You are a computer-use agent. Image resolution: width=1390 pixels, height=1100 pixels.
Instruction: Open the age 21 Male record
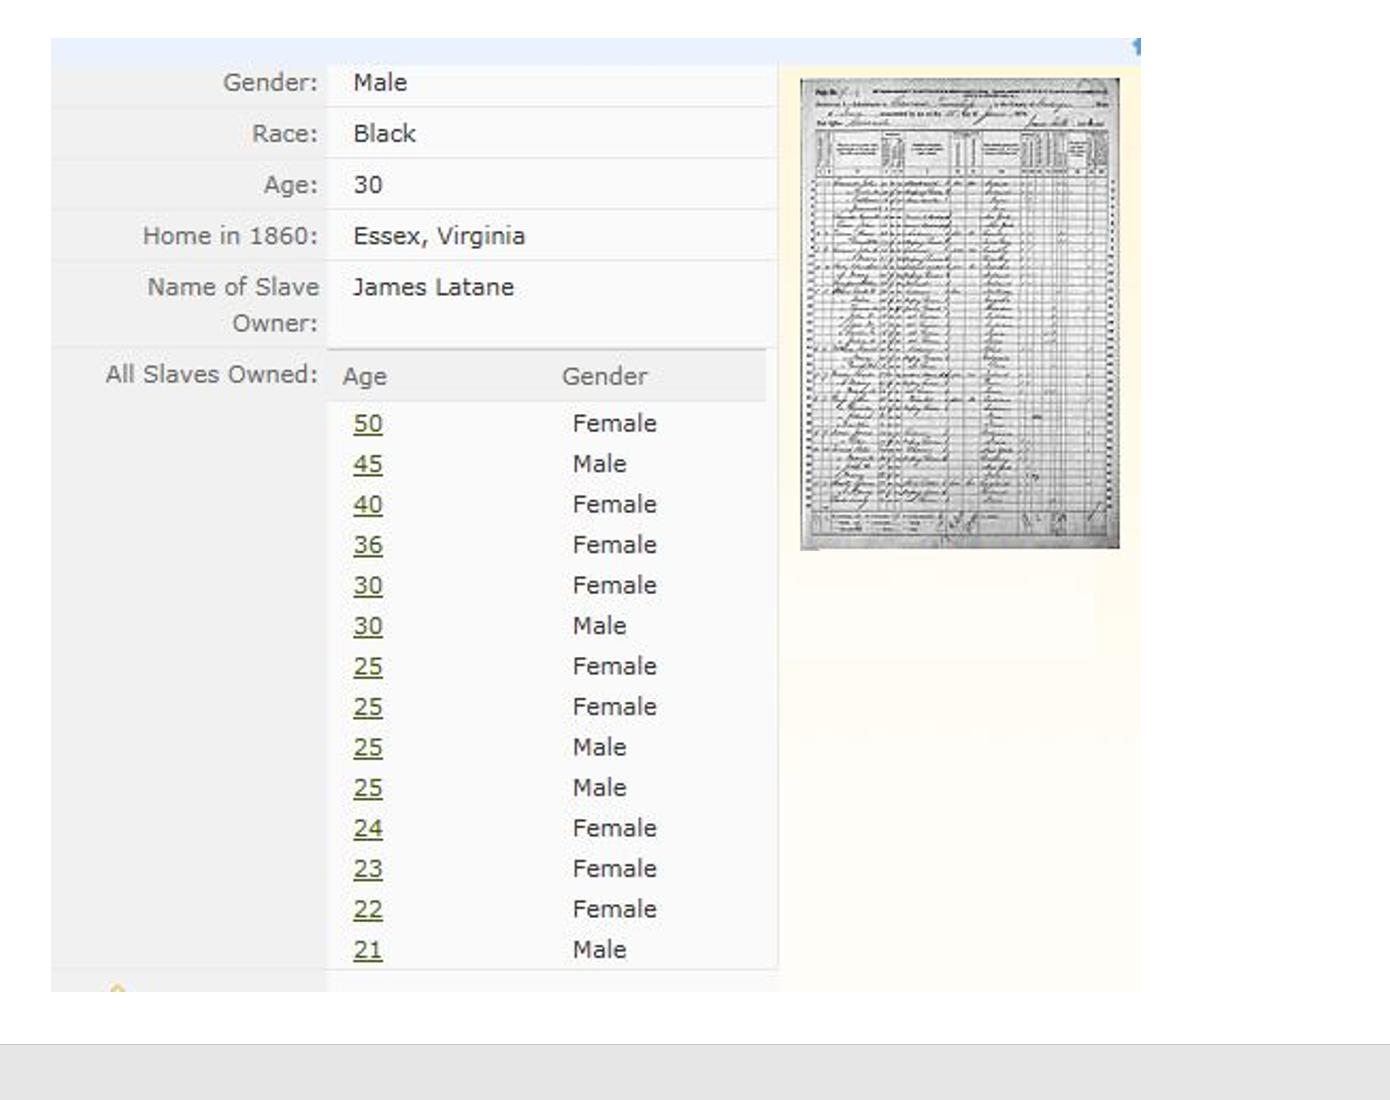(x=368, y=950)
